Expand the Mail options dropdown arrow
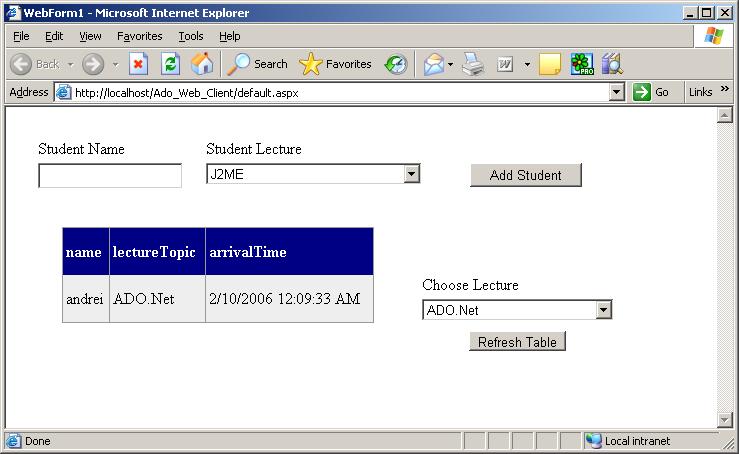739x454 pixels. (x=451, y=64)
